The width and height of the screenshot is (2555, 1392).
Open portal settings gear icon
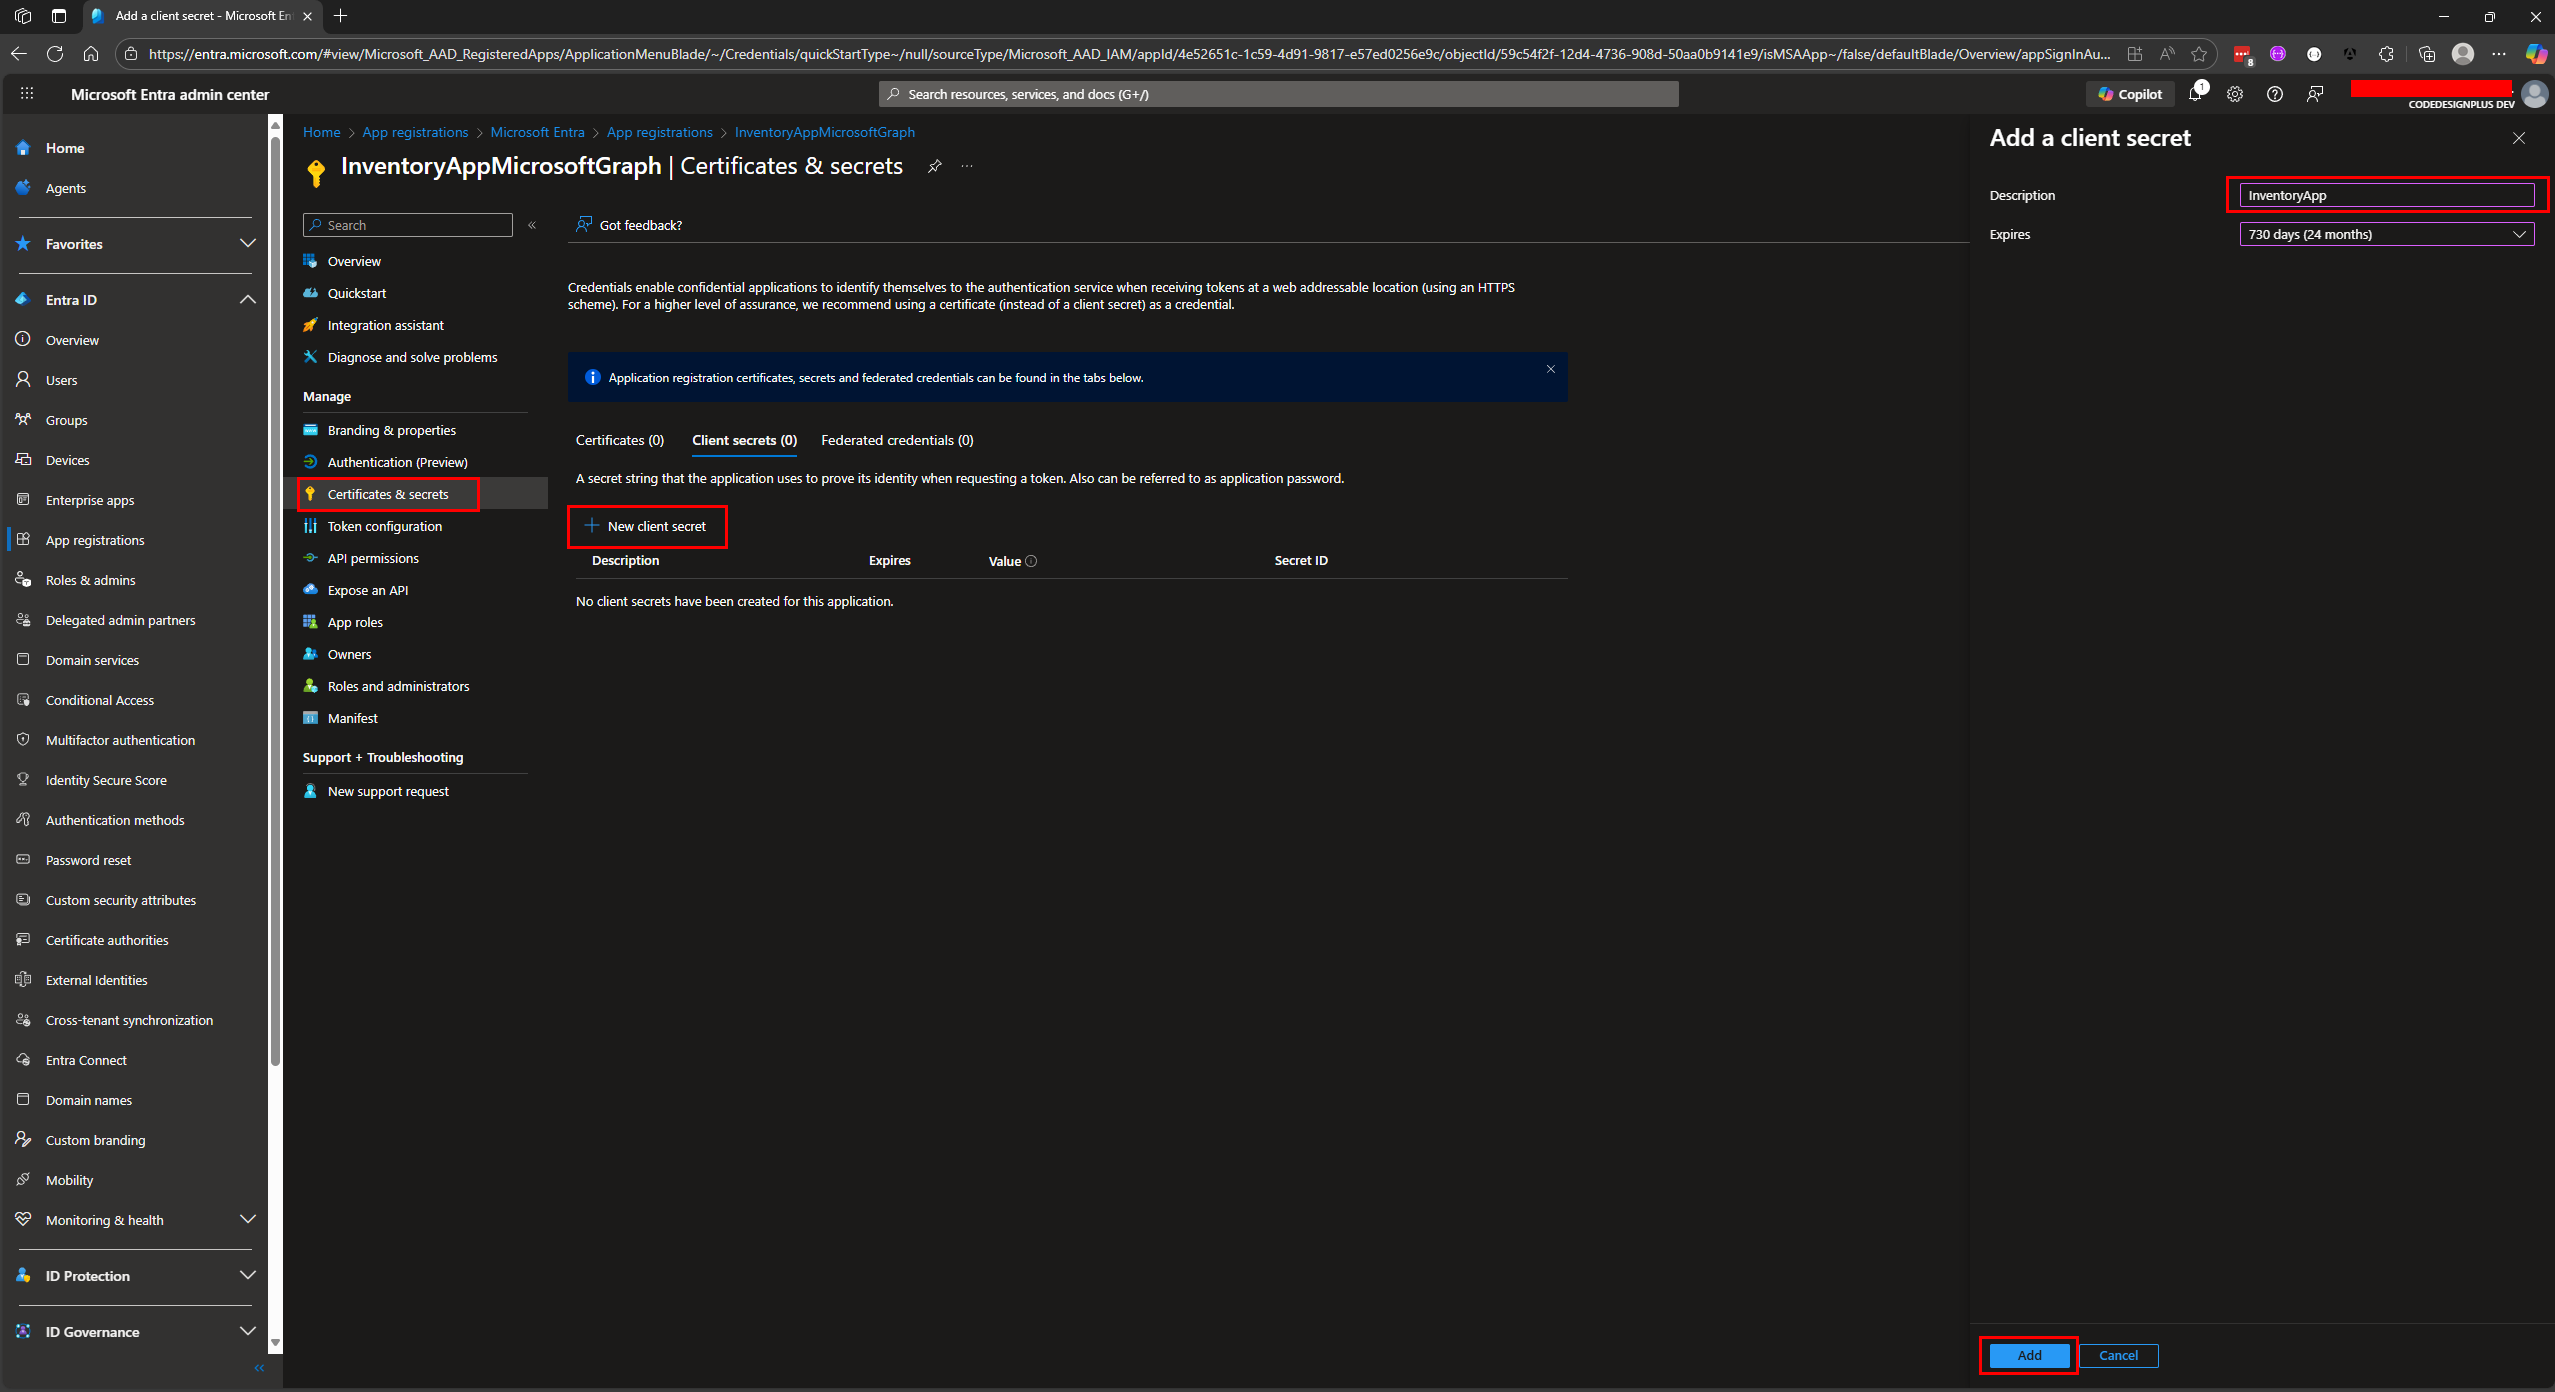pos(2235,94)
